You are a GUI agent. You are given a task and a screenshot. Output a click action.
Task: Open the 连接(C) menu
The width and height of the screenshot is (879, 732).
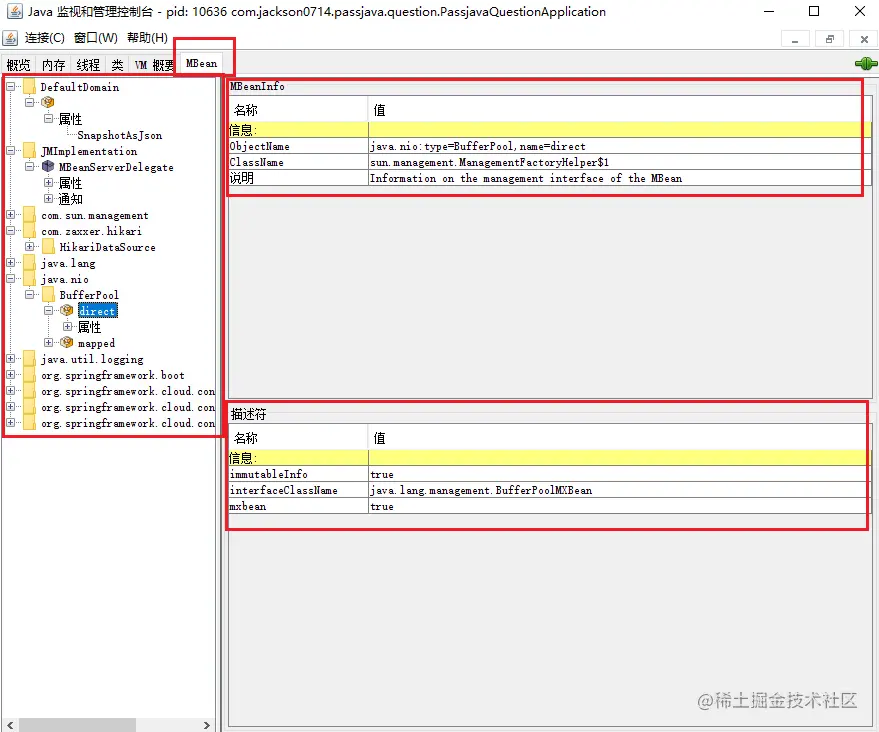44,38
